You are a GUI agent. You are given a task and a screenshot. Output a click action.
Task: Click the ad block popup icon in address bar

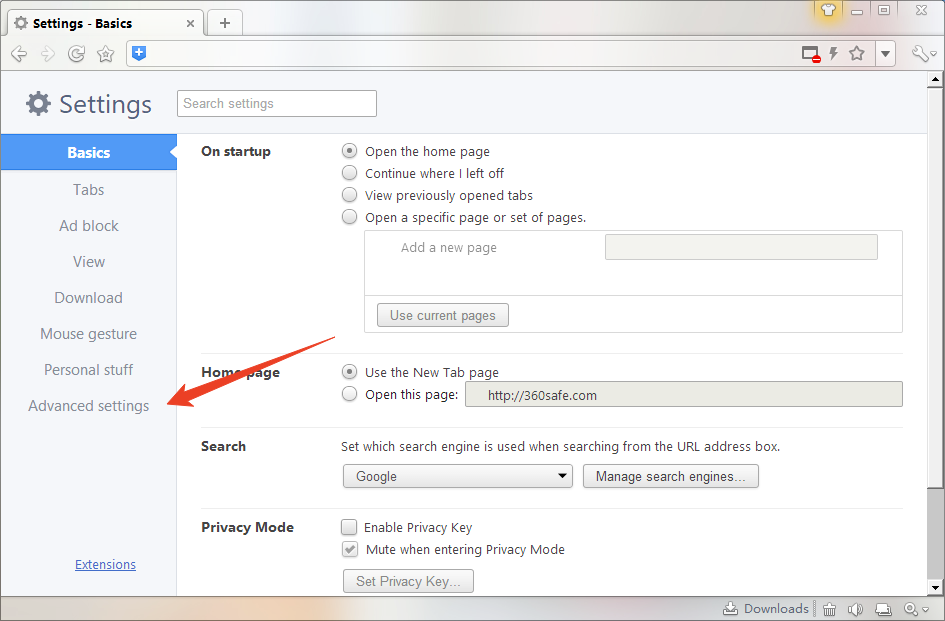tap(811, 54)
